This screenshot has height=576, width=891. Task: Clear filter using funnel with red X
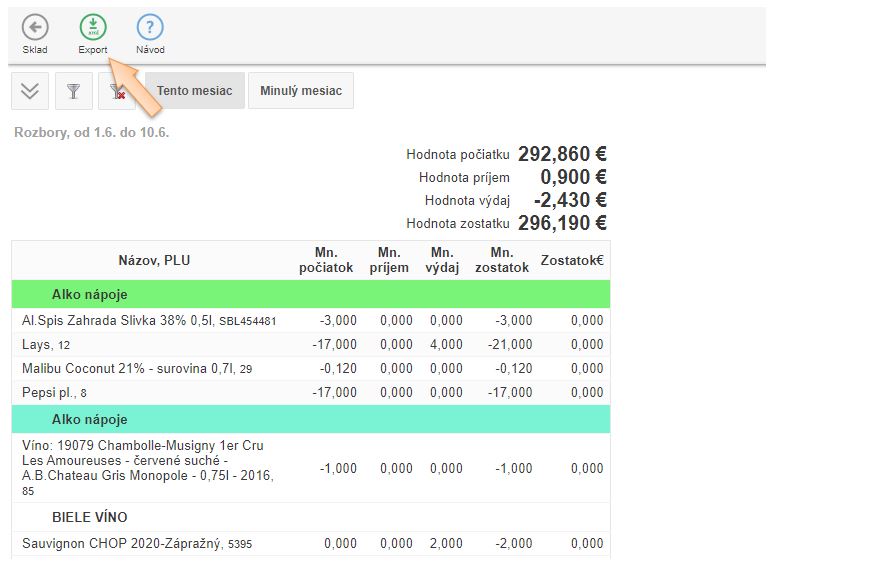(x=117, y=91)
